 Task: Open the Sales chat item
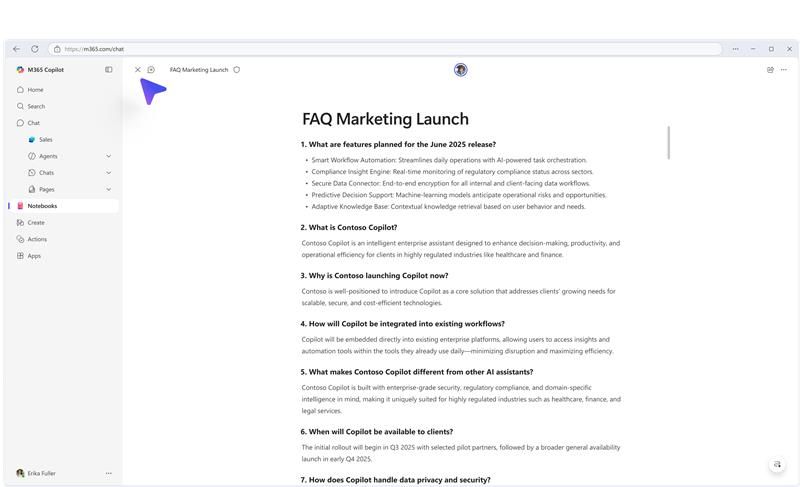click(45, 140)
